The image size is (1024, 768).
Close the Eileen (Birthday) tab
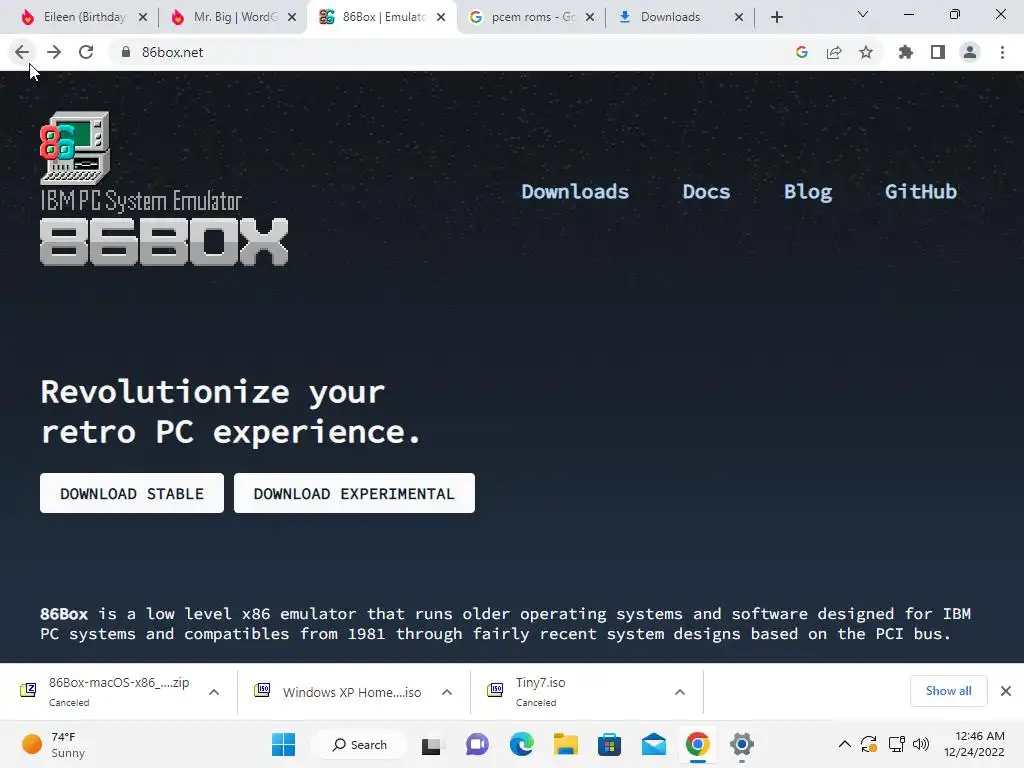[143, 17]
